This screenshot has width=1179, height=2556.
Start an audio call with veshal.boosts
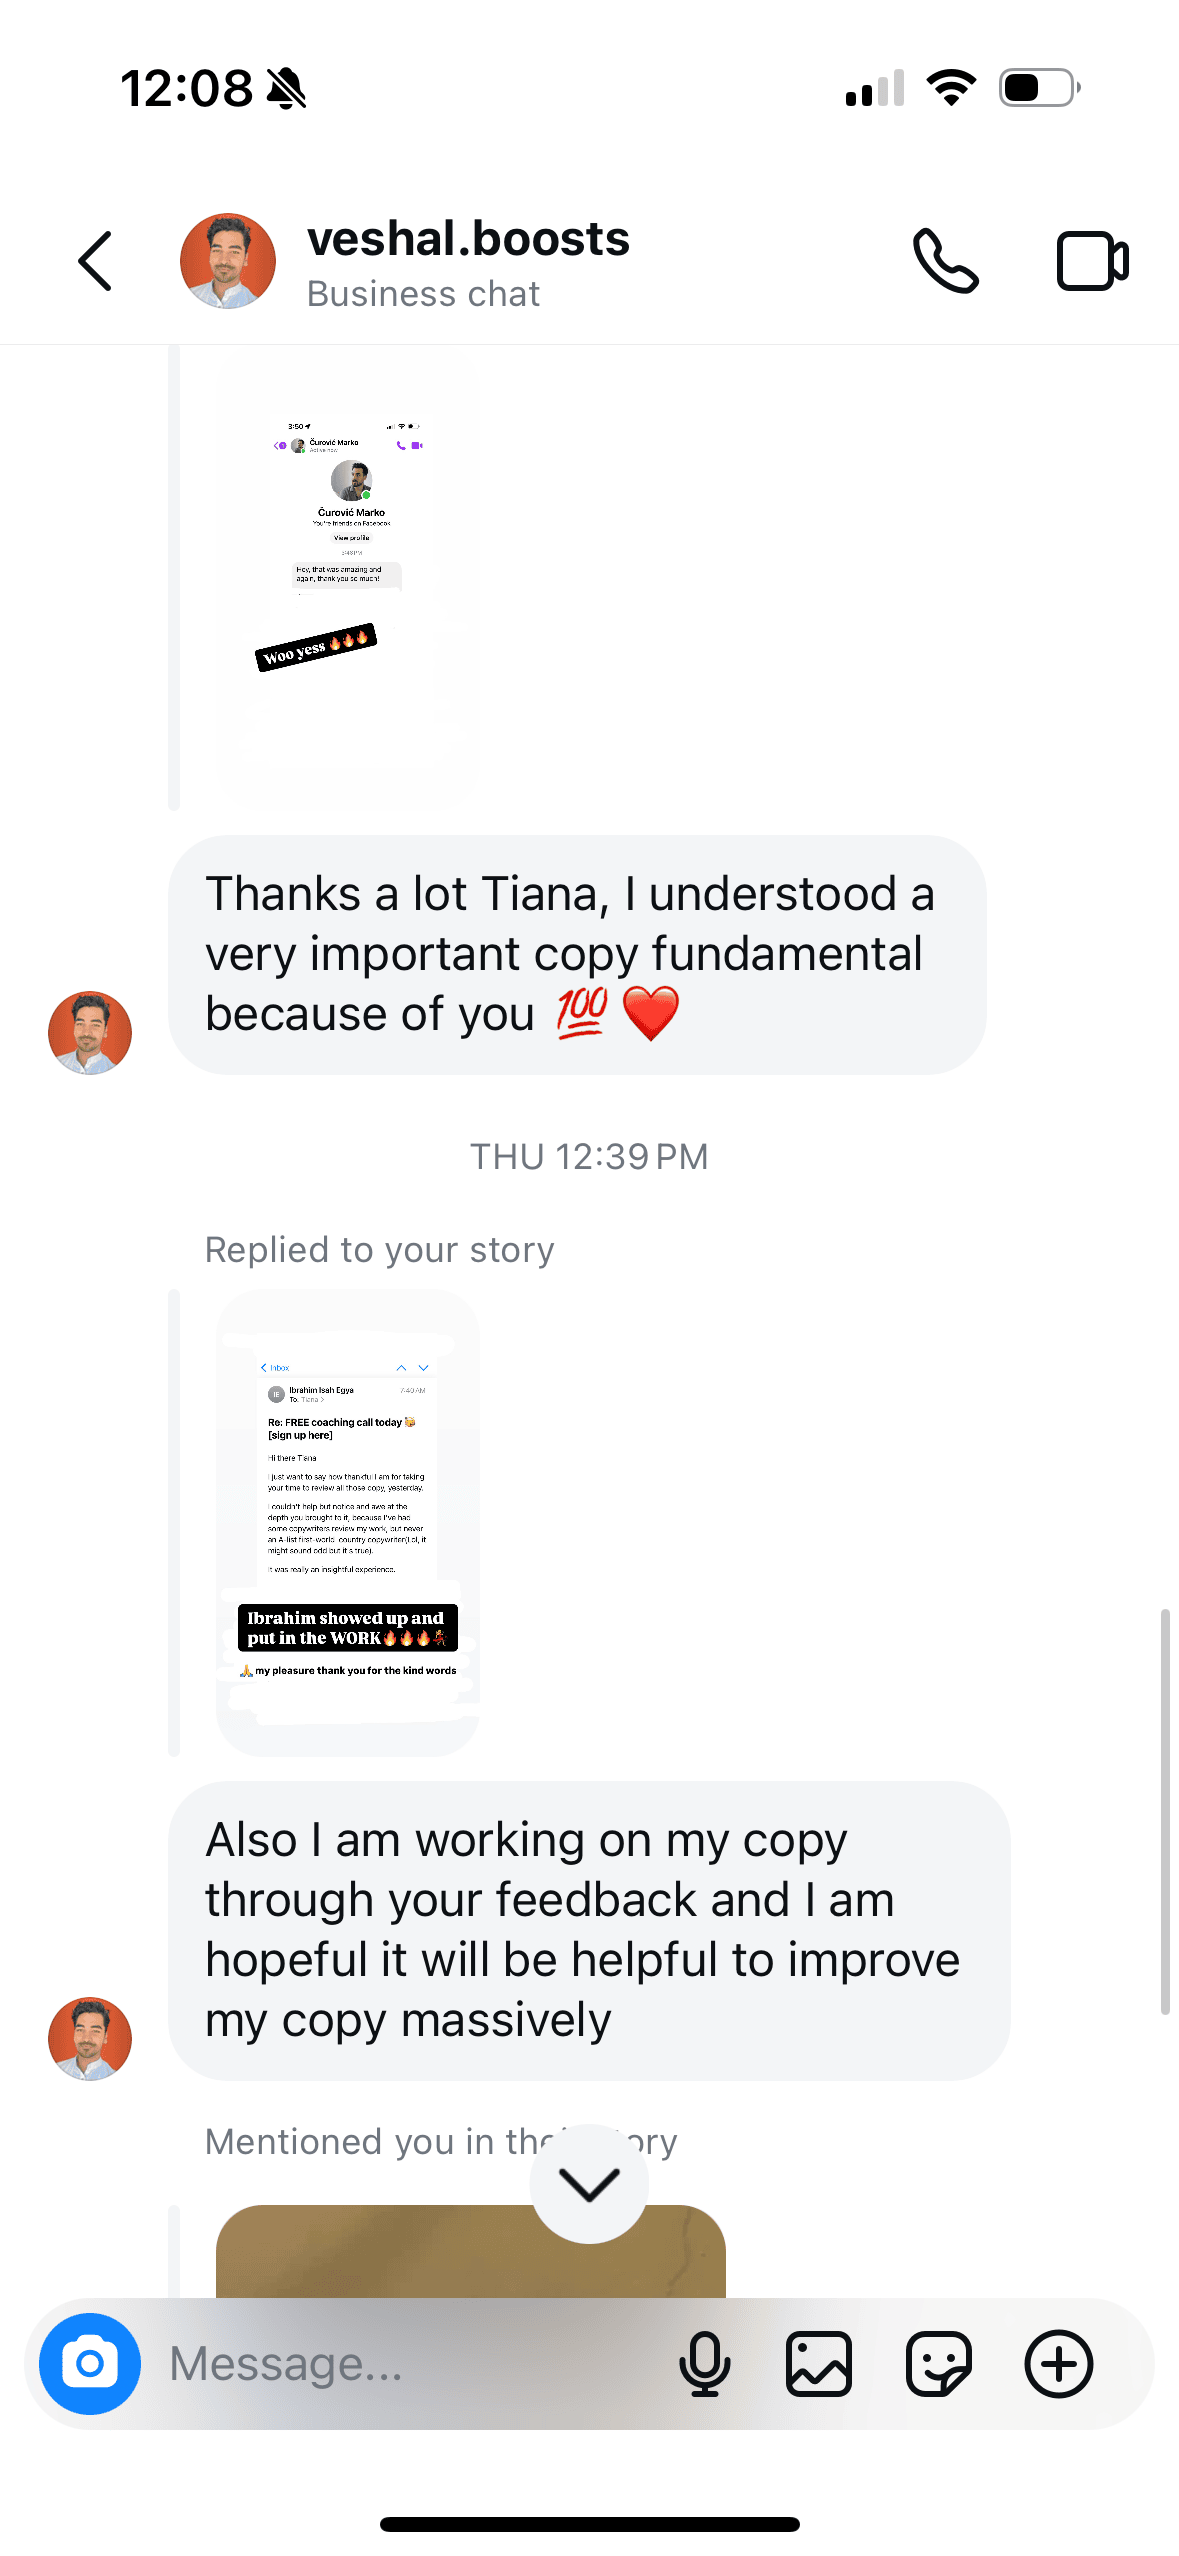(945, 262)
